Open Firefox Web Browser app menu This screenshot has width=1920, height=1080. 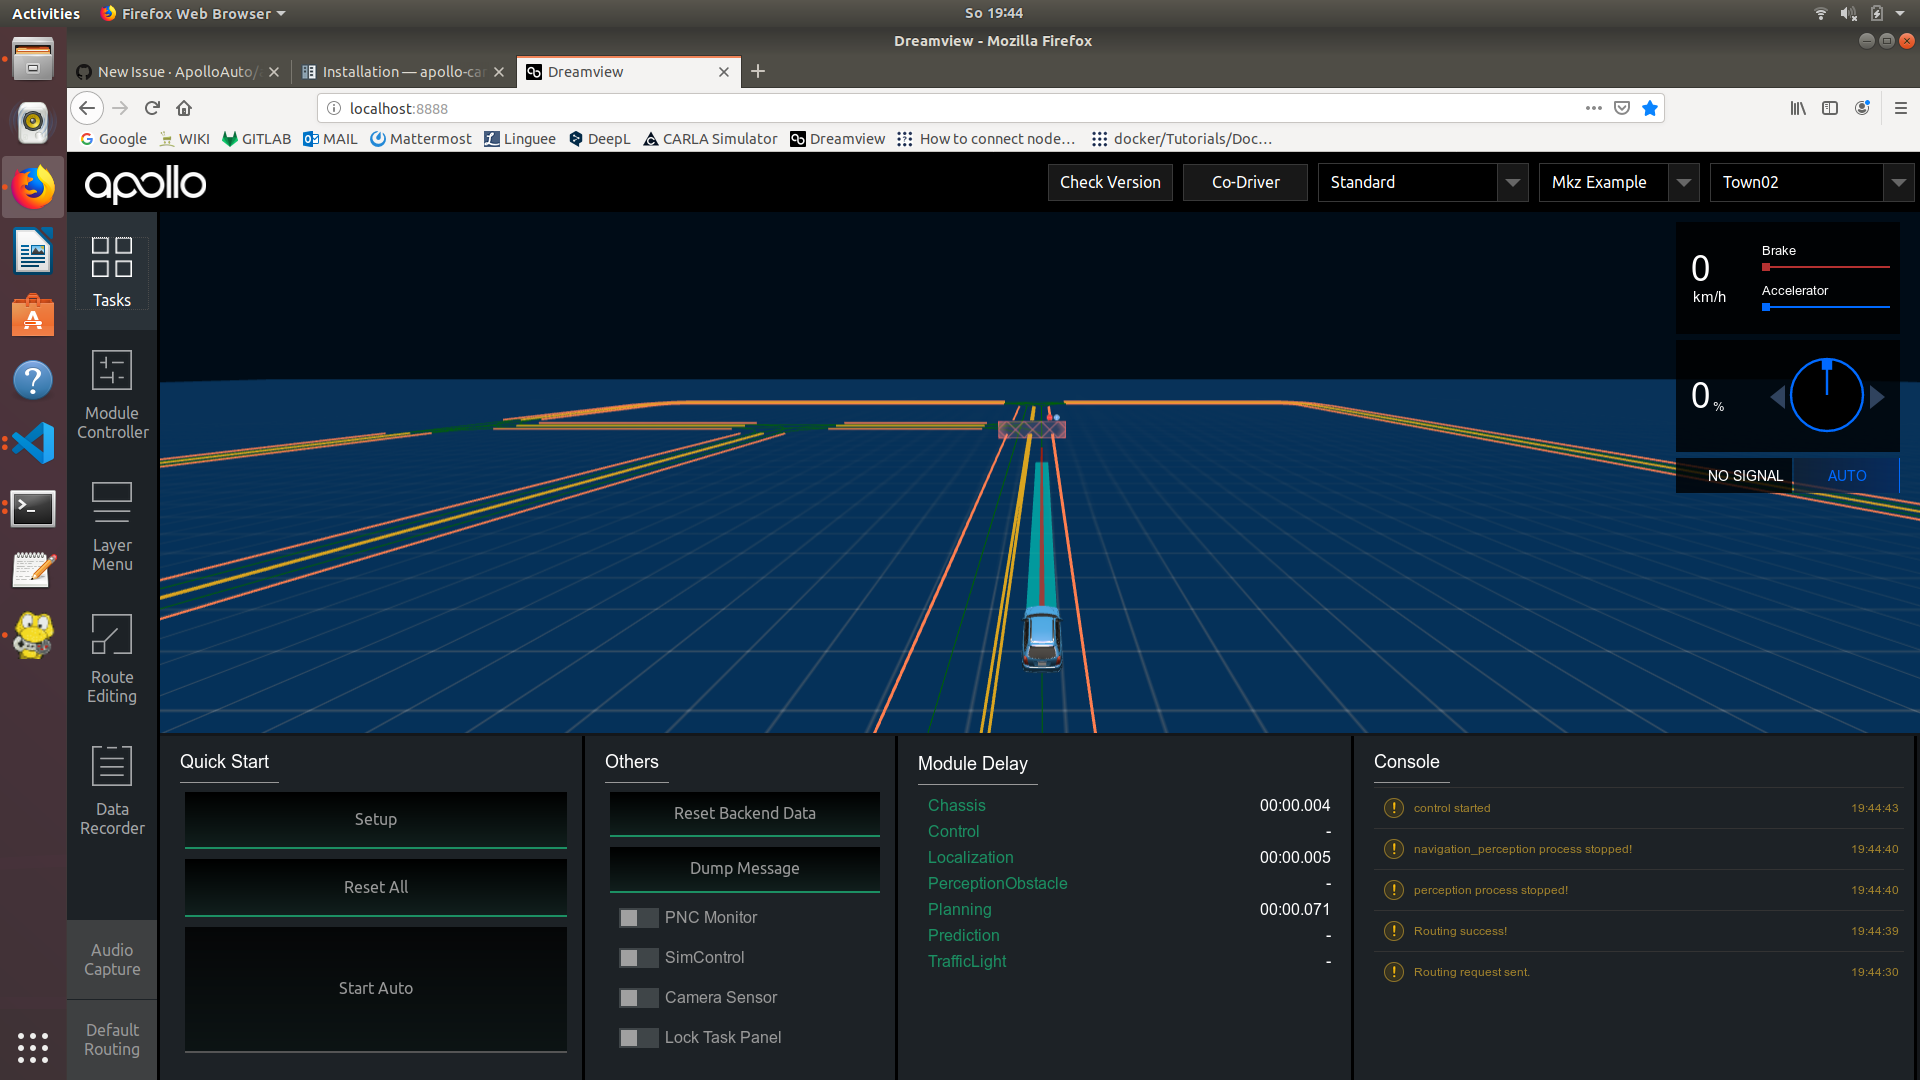coord(194,13)
